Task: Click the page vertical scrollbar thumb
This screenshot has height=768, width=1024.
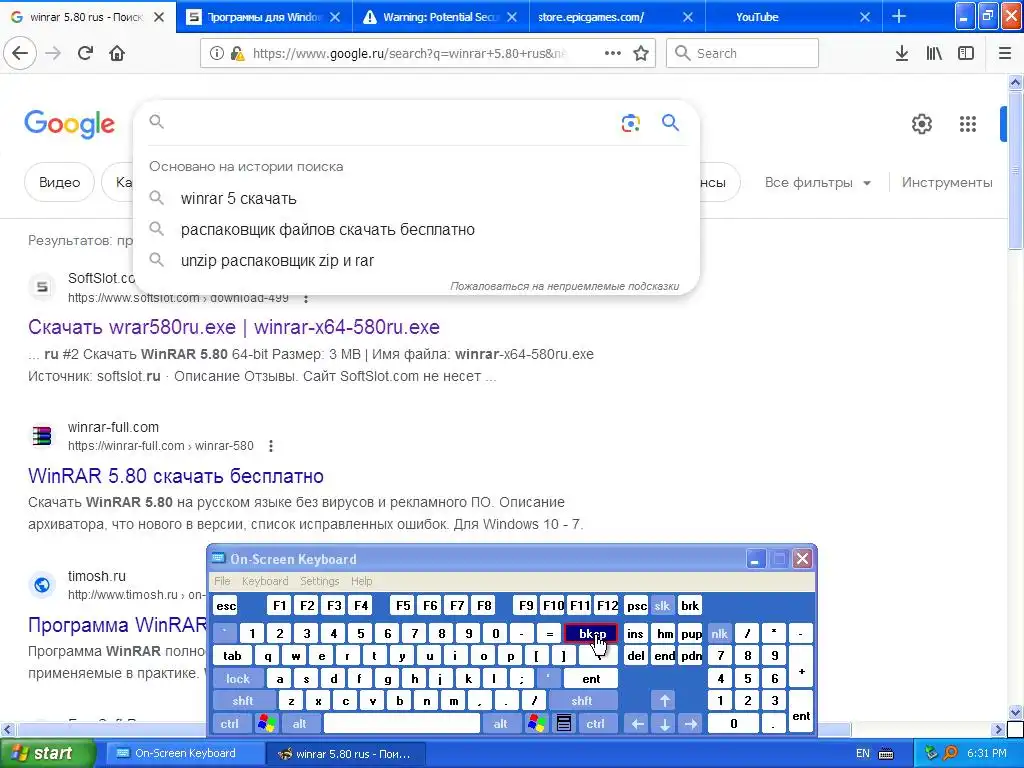Action: click(1016, 170)
